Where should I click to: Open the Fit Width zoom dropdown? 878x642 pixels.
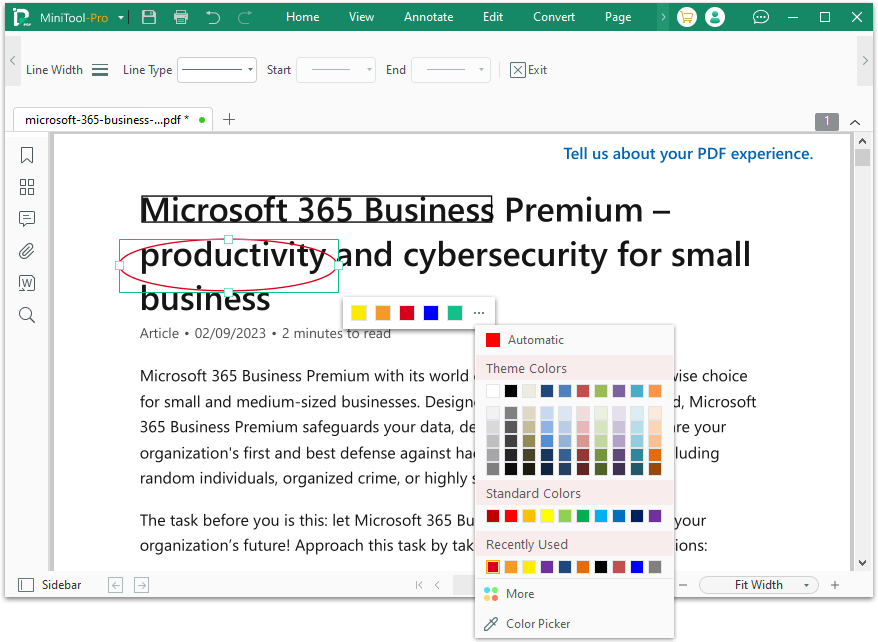pyautogui.click(x=759, y=585)
